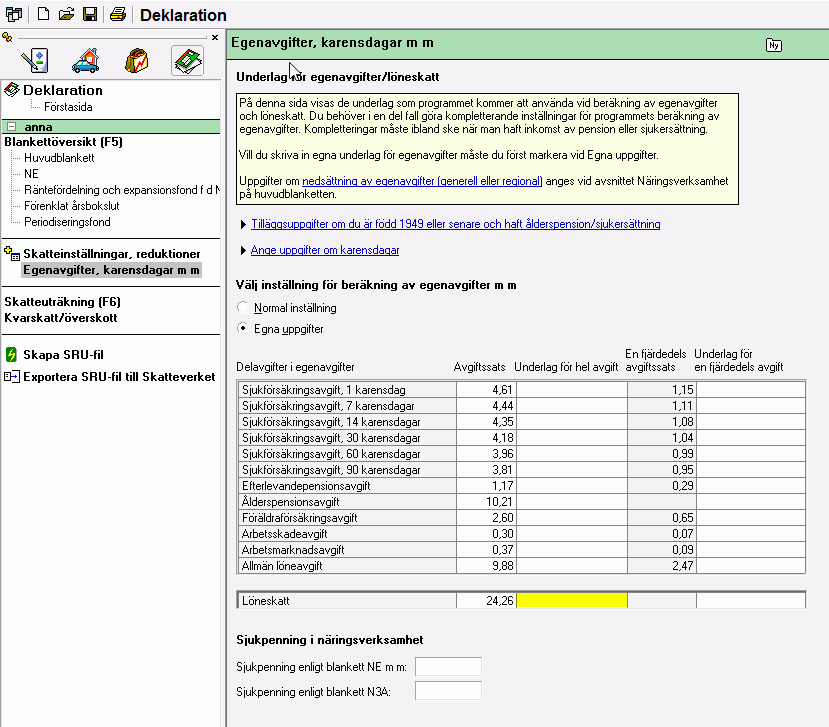Image resolution: width=829 pixels, height=727 pixels.
Task: Click 'Skapa SRU-fil' in the sidebar
Action: pyautogui.click(x=63, y=354)
